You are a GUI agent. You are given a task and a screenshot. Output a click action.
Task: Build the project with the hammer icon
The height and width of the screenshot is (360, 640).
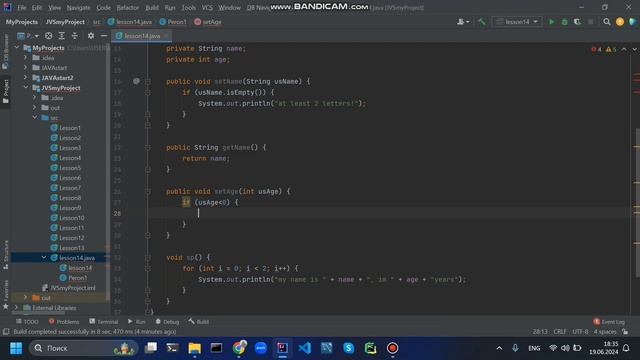tap(482, 22)
